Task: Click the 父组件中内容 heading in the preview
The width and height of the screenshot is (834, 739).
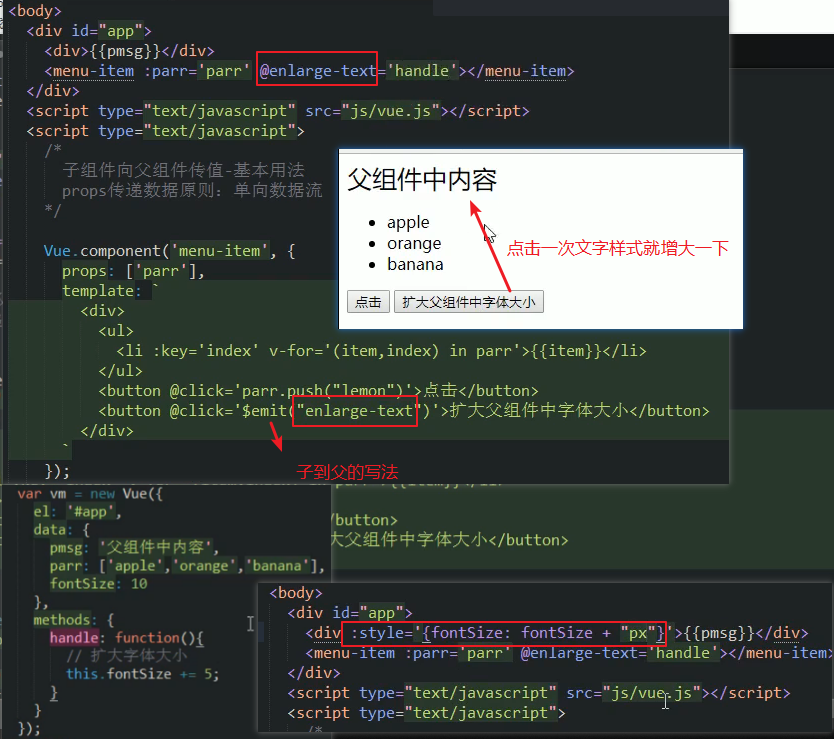Action: (x=422, y=179)
